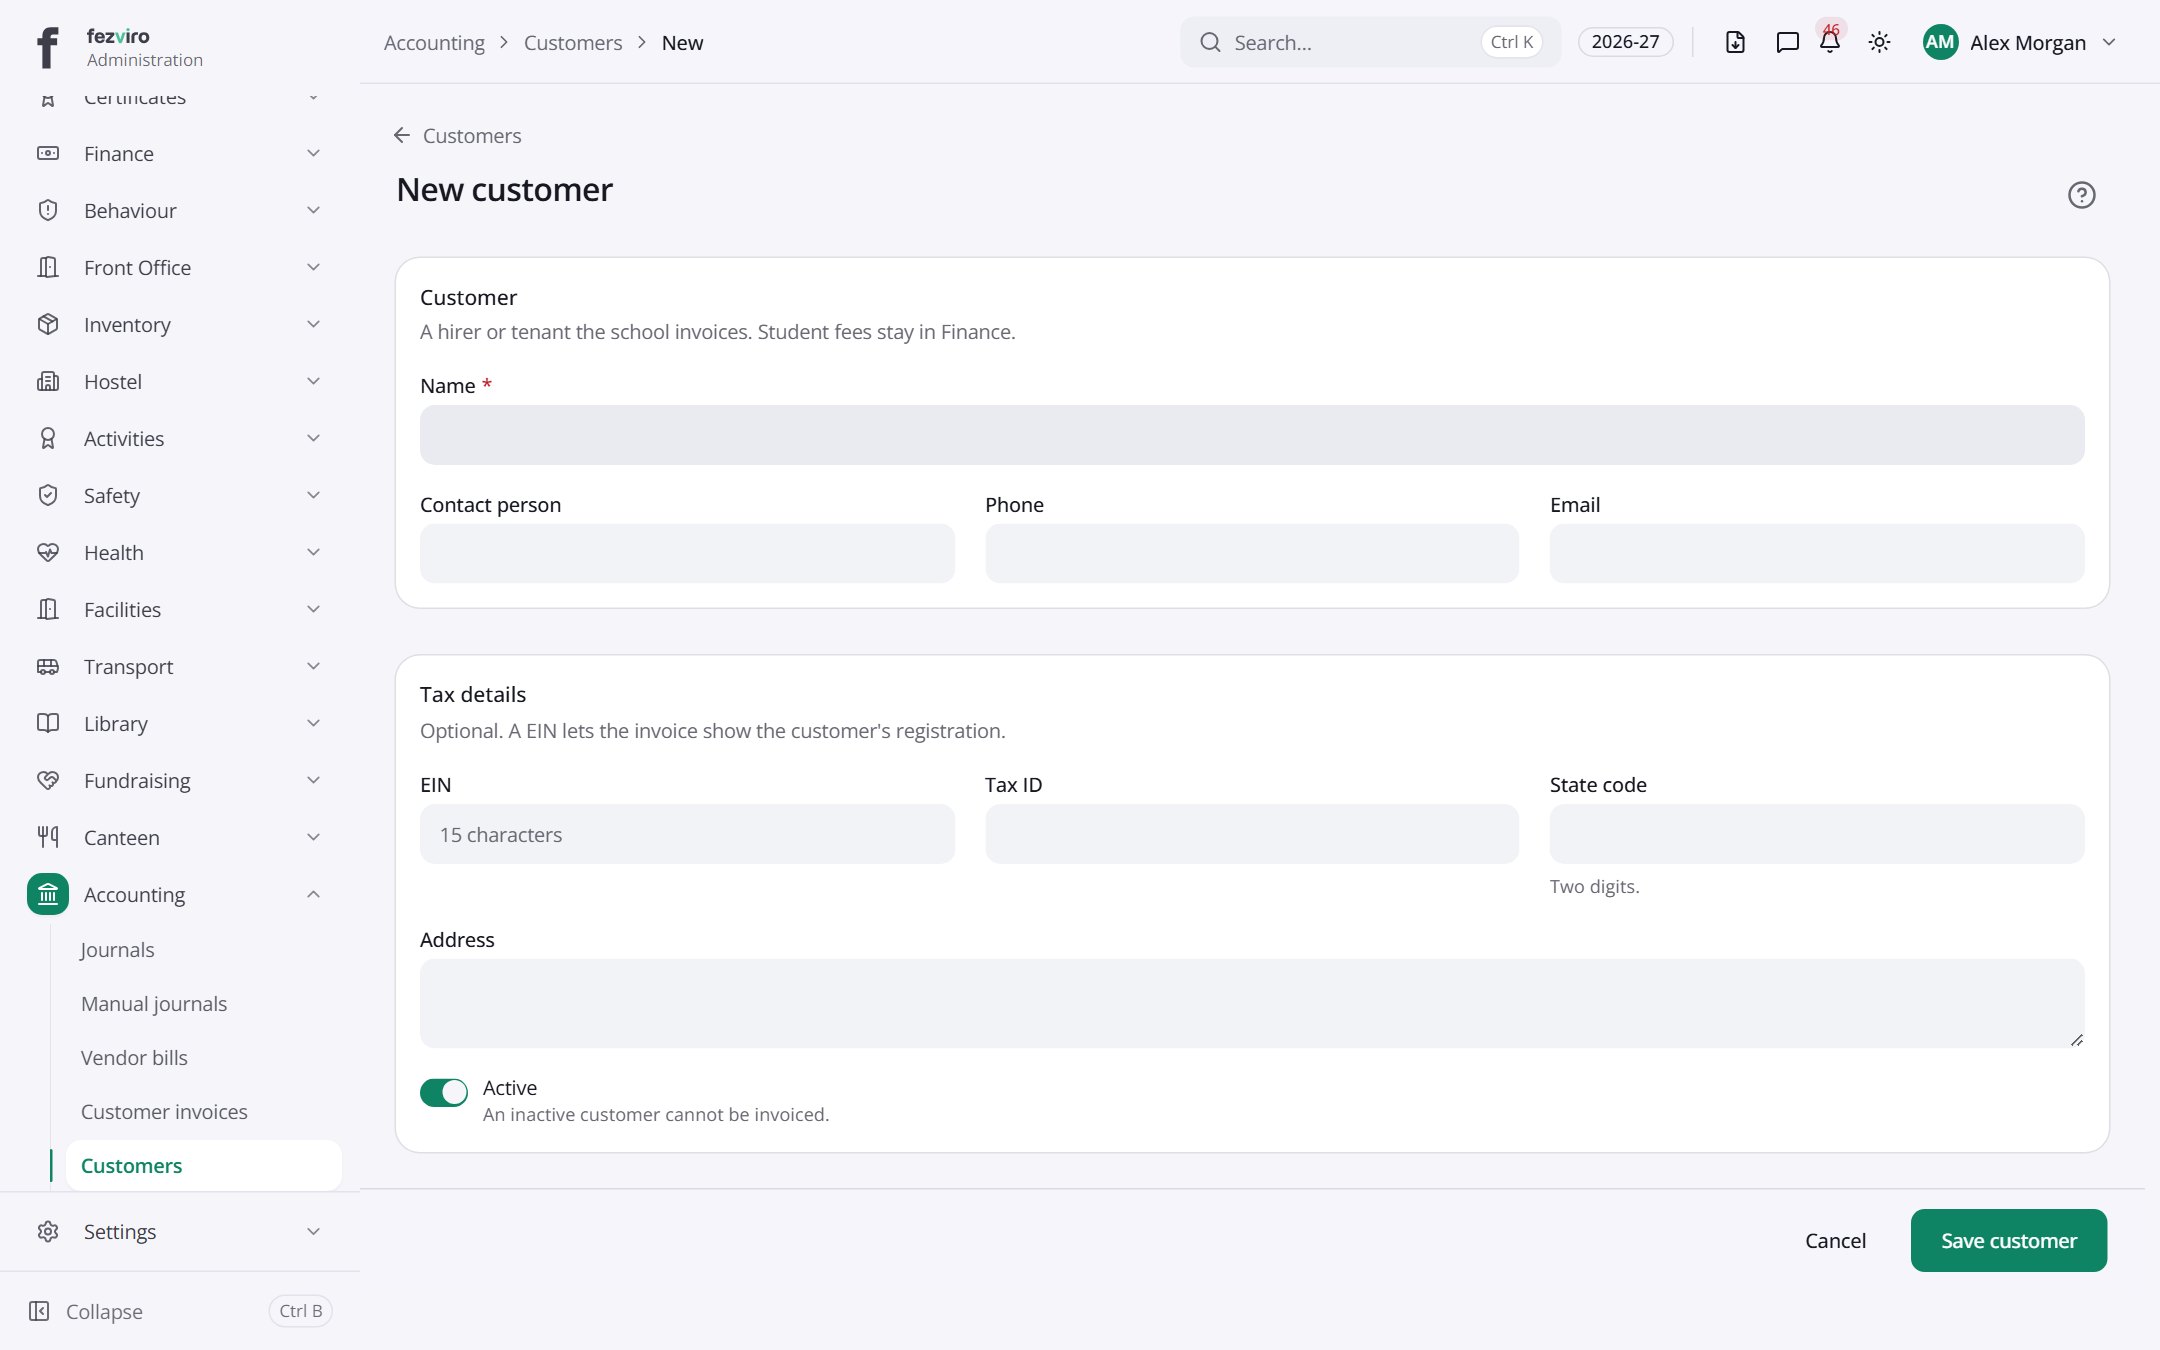Click the Transport bus icon in sidebar

48,666
